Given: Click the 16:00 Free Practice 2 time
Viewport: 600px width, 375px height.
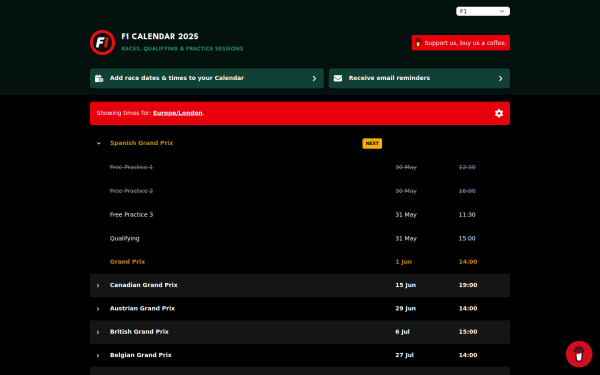Looking at the screenshot, I should point(467,191).
